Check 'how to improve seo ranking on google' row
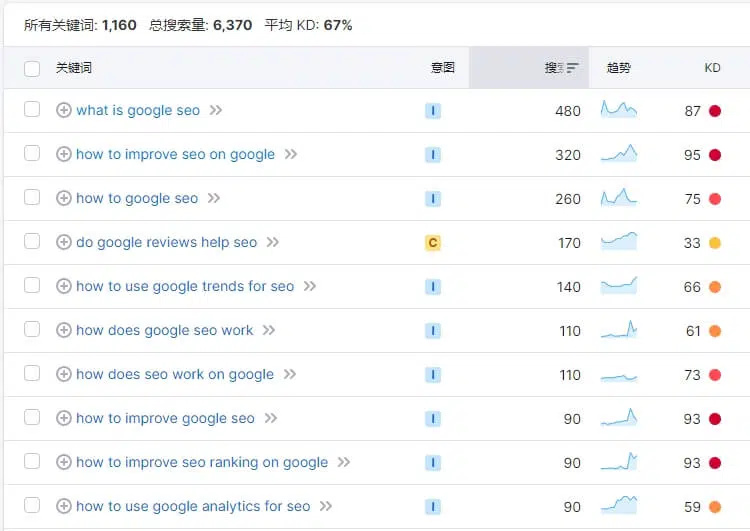The width and height of the screenshot is (750, 531). click(32, 461)
